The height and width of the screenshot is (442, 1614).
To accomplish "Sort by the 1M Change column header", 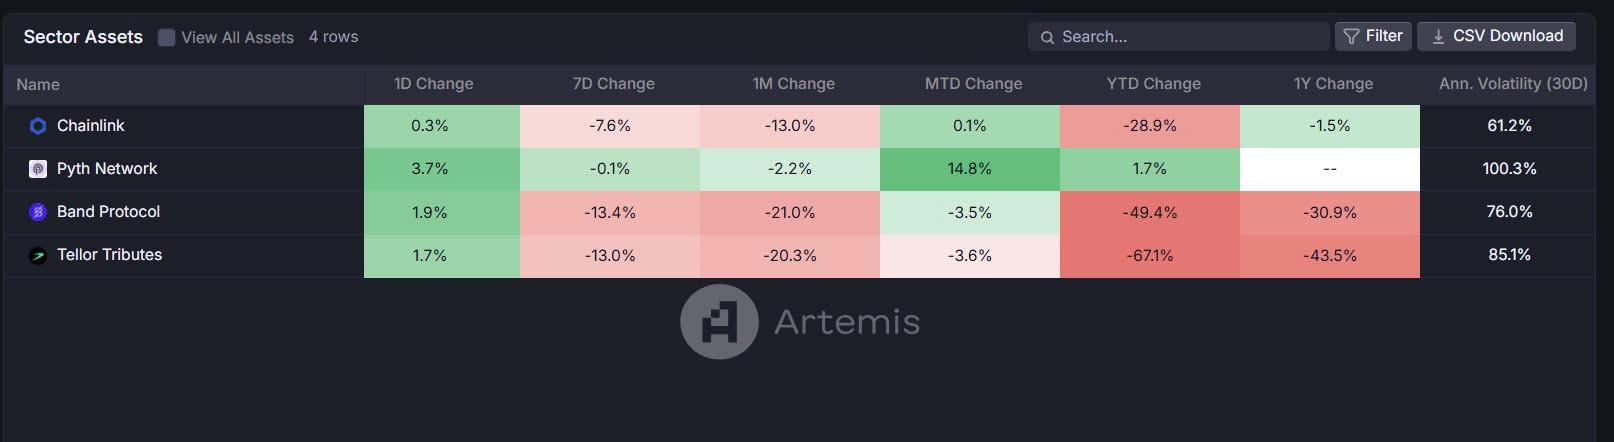I will 793,84.
